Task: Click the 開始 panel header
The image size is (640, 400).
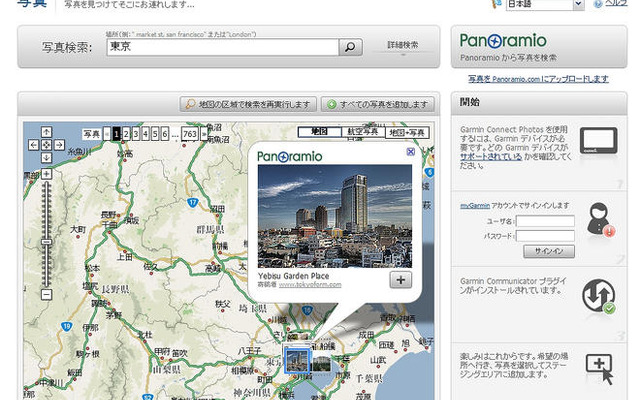Action: 539,103
